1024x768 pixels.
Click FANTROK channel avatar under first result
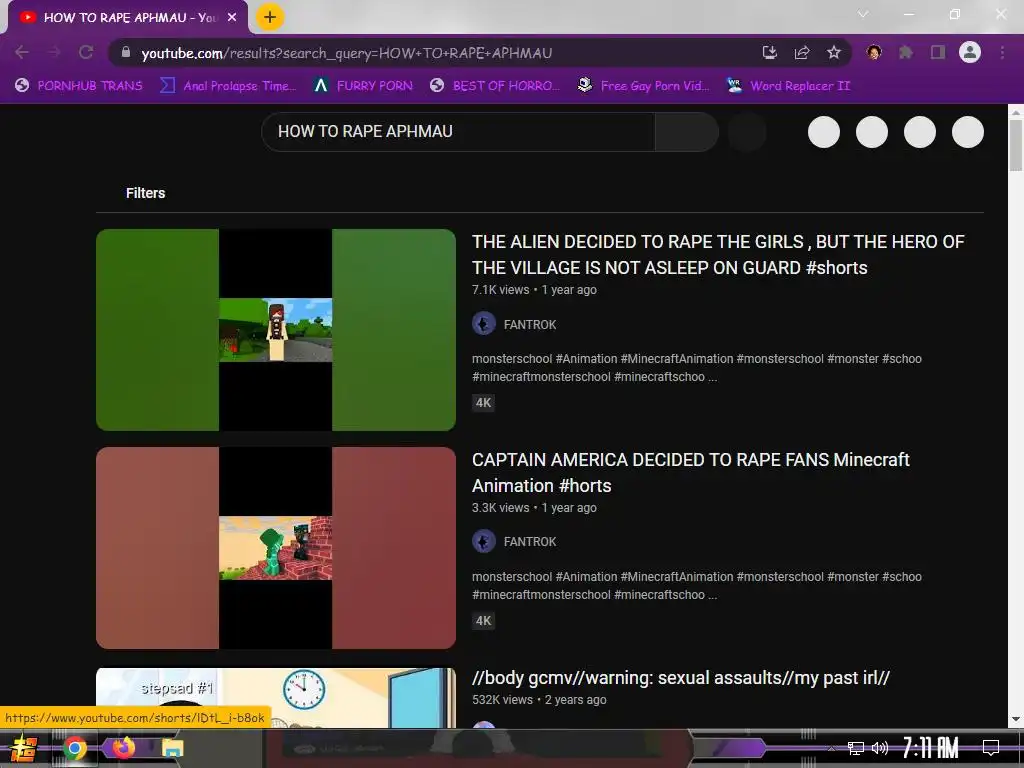[x=484, y=324]
